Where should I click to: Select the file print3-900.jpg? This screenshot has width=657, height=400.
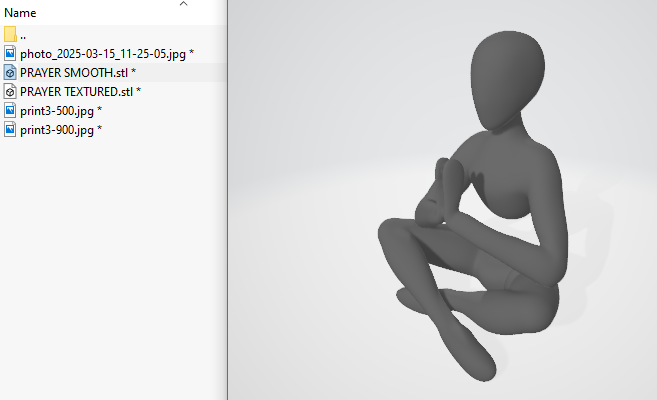tap(61, 130)
